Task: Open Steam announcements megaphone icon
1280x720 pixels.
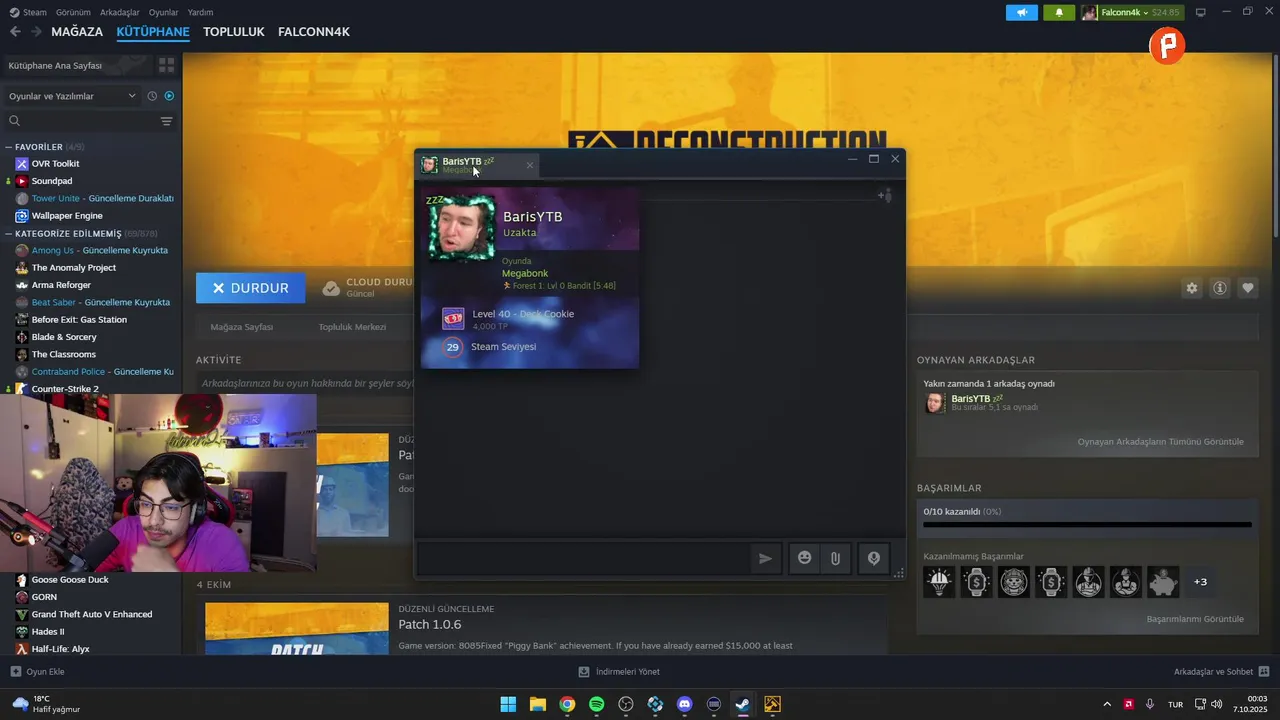Action: (x=1021, y=12)
